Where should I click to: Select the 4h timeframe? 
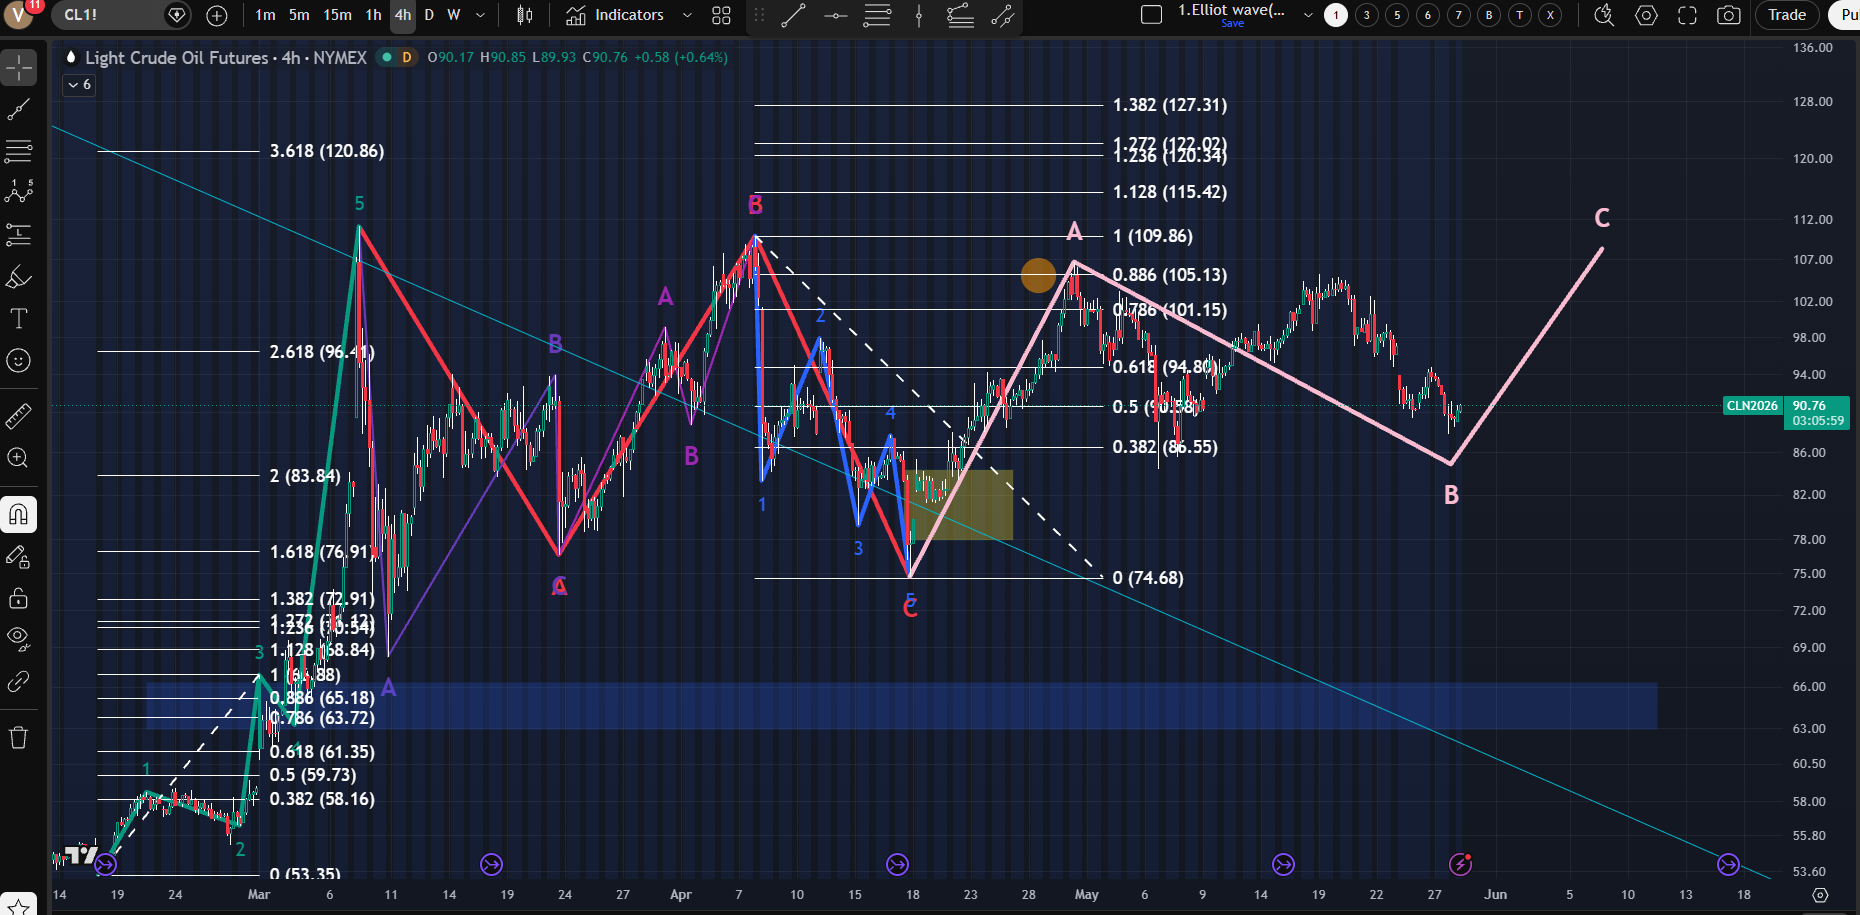[x=403, y=15]
